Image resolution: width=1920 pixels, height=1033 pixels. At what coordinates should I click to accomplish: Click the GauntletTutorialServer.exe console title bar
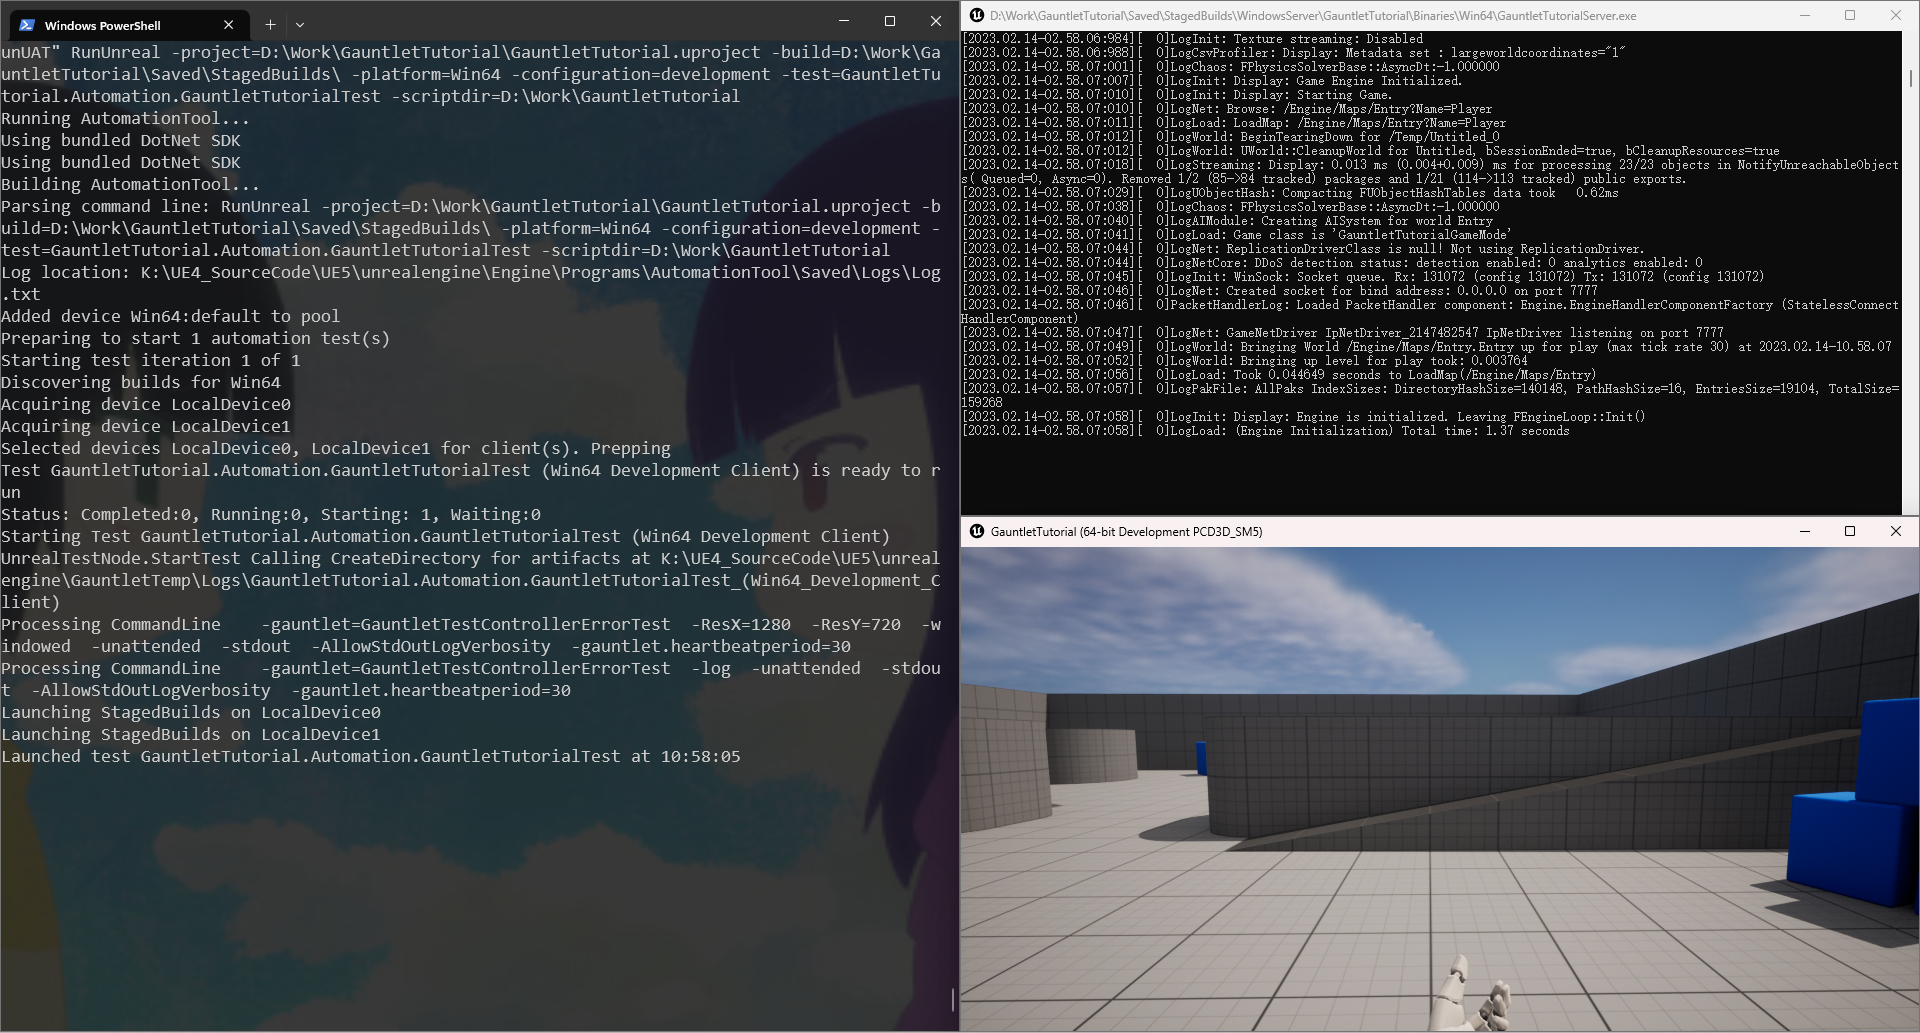pos(1400,15)
